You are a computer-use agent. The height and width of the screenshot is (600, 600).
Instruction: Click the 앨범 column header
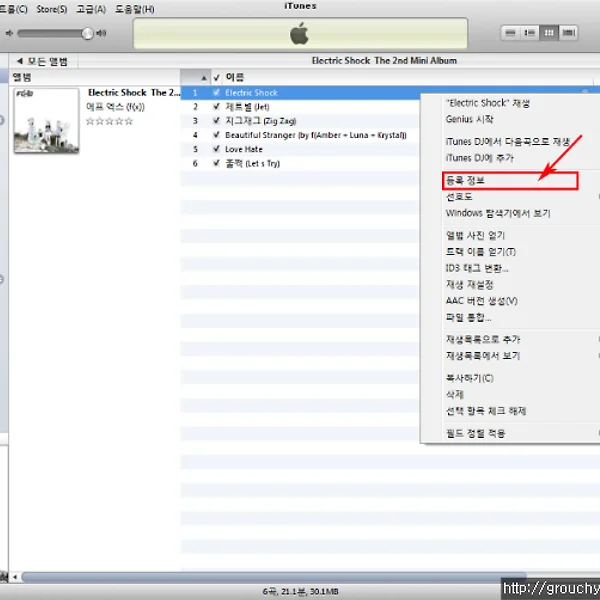point(95,78)
